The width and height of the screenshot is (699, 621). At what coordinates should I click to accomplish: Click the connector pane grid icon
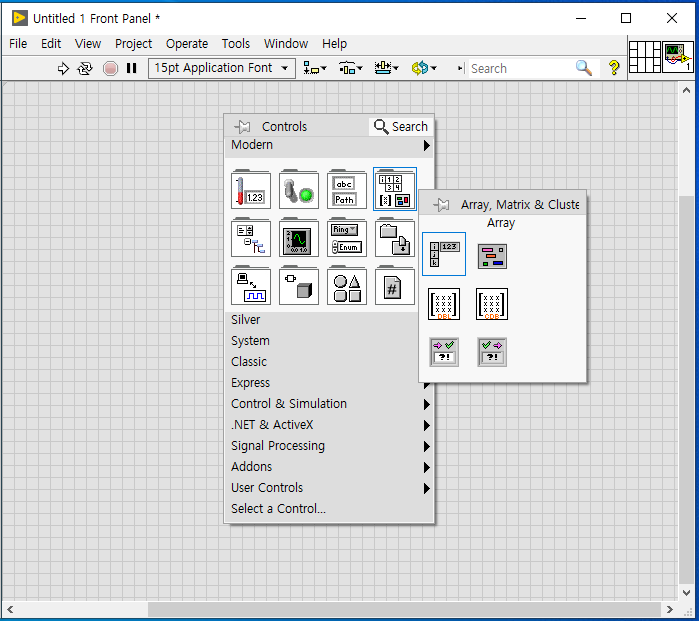coord(645,57)
